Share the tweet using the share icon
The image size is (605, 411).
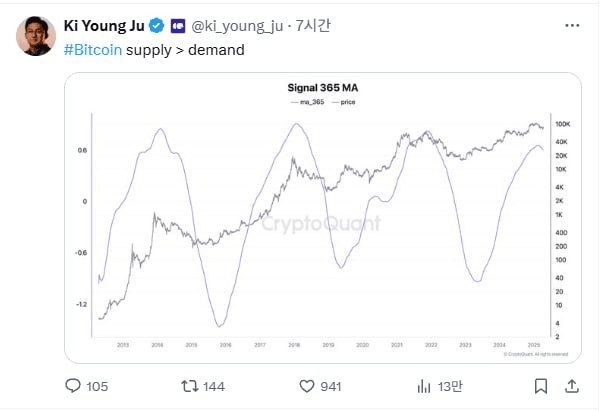[572, 385]
